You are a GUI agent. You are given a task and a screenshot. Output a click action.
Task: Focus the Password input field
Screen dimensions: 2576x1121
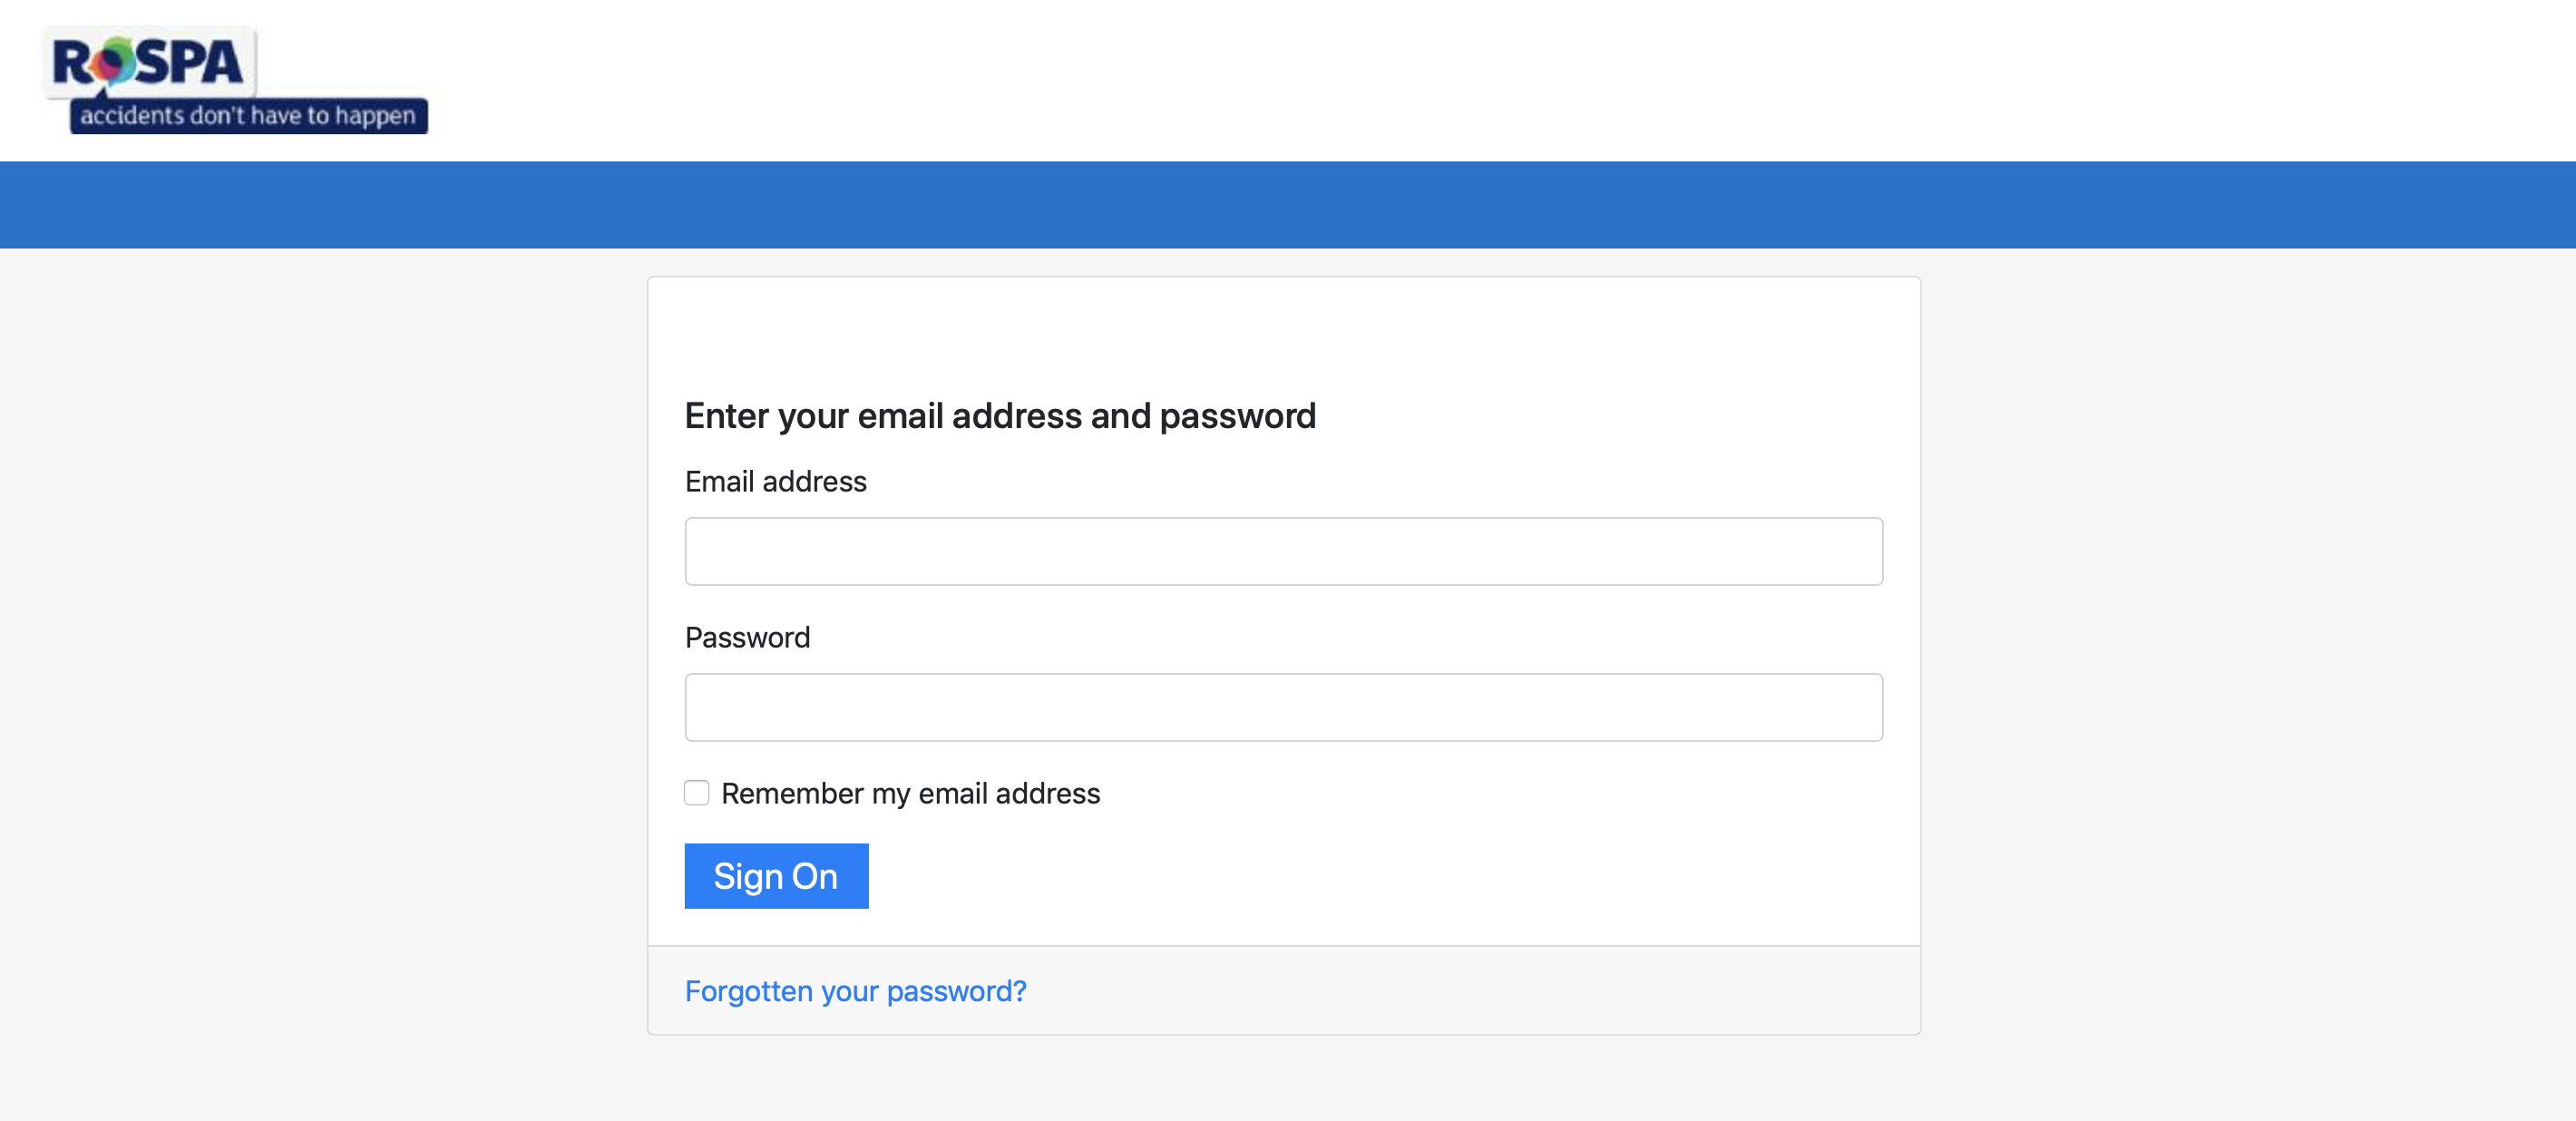[1283, 707]
